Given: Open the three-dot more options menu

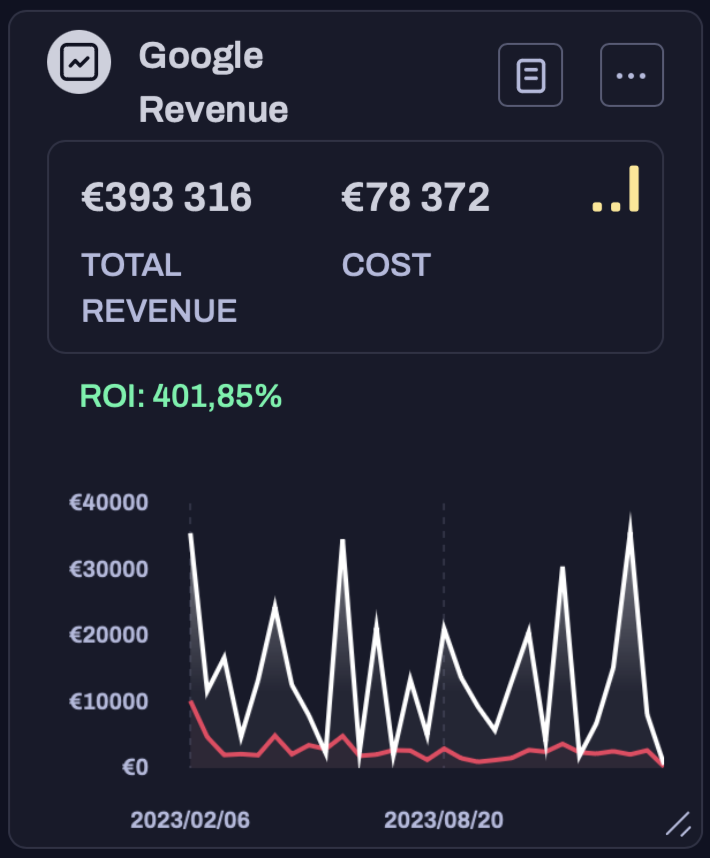Looking at the screenshot, I should click(631, 75).
